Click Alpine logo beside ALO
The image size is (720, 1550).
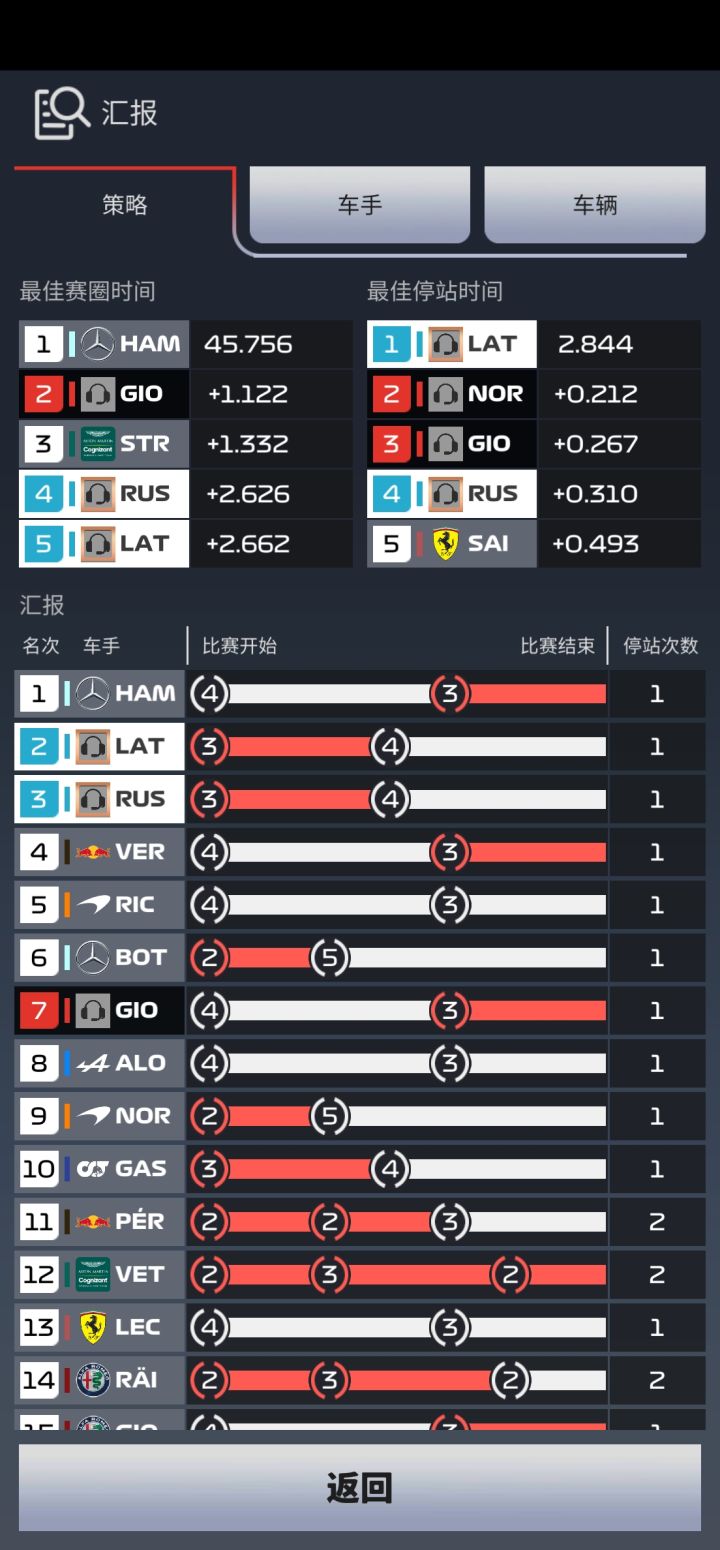coord(93,1063)
